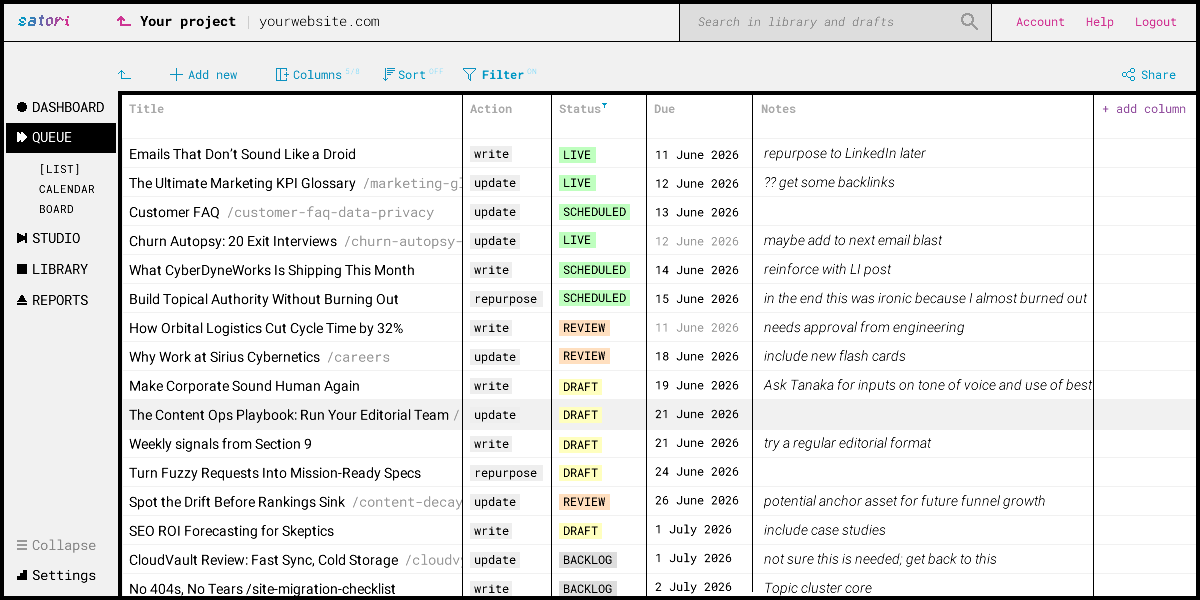The height and width of the screenshot is (600, 1200).
Task: Click the Logout link
Action: 1155,22
